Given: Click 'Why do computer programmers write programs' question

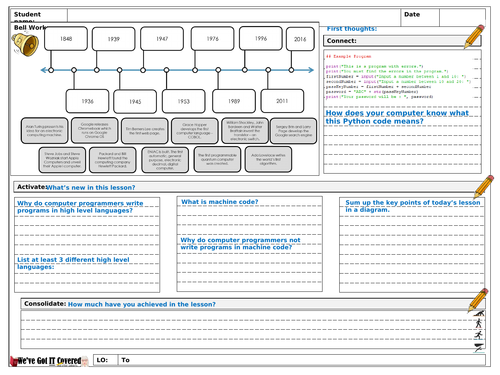Looking at the screenshot, I should click(80, 207).
